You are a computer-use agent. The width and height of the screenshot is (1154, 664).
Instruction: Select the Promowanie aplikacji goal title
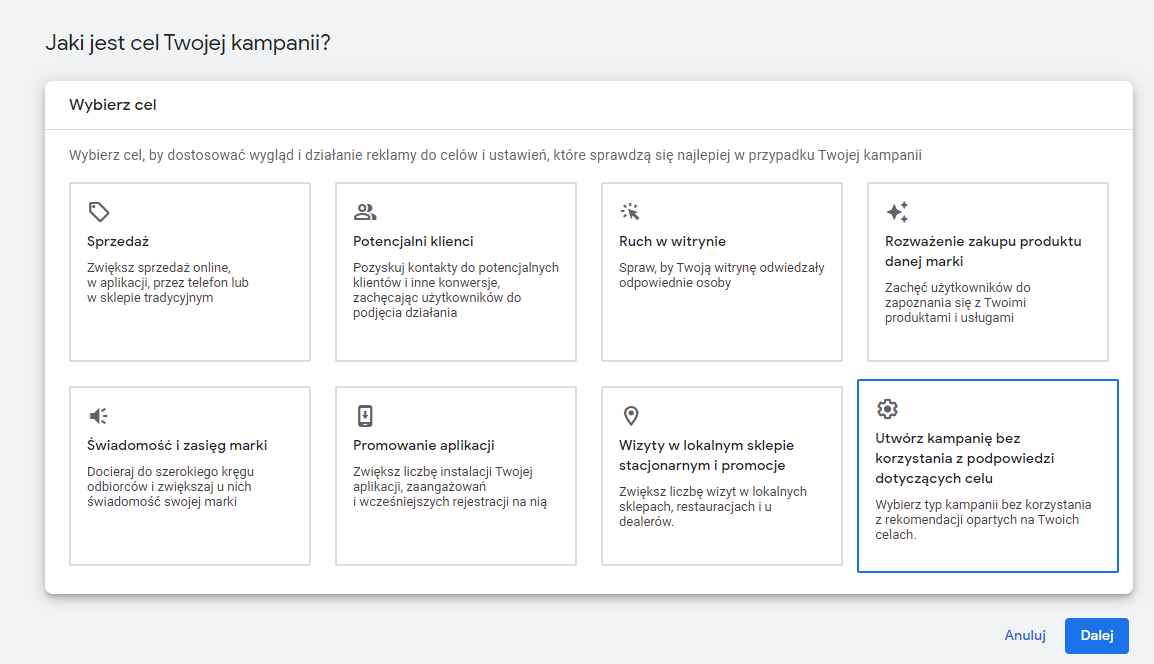pyautogui.click(x=423, y=445)
